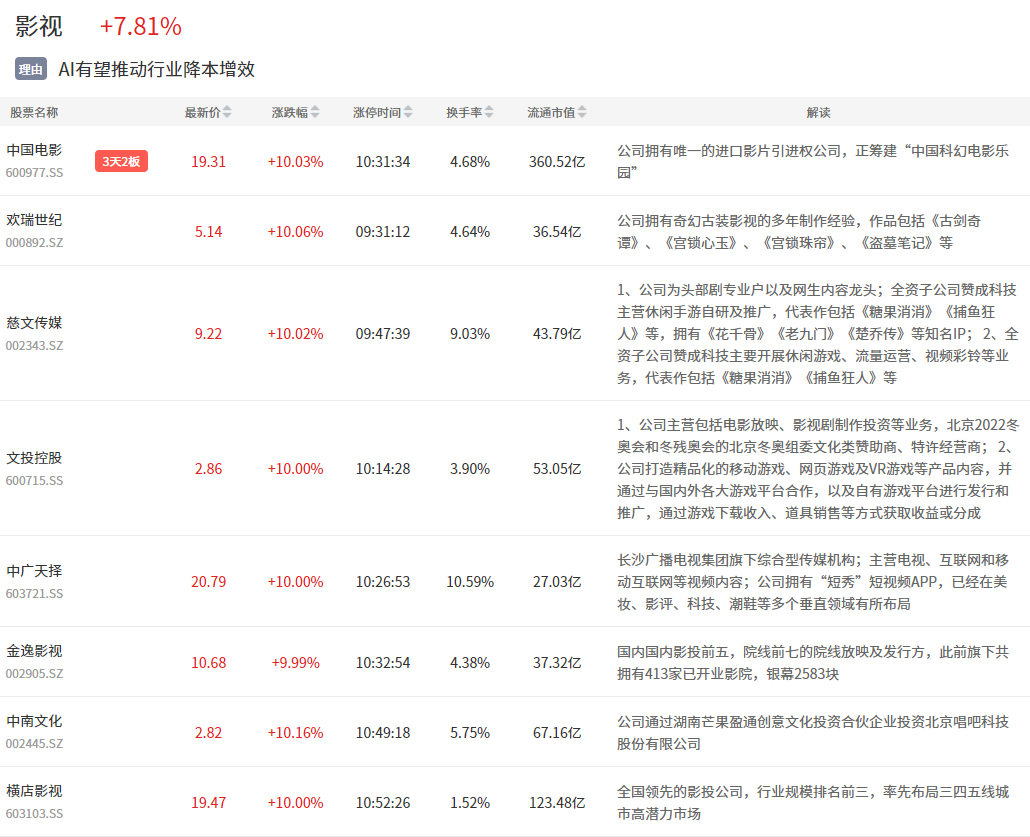Click change value +9.99%

[x=295, y=663]
